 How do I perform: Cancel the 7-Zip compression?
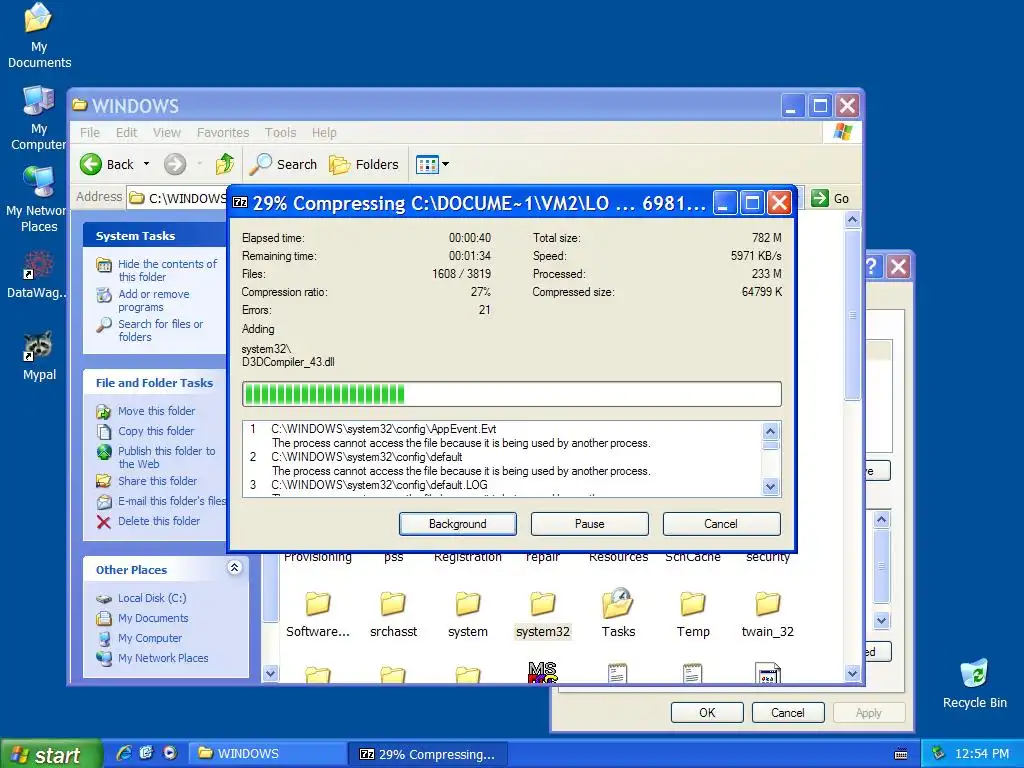(721, 524)
